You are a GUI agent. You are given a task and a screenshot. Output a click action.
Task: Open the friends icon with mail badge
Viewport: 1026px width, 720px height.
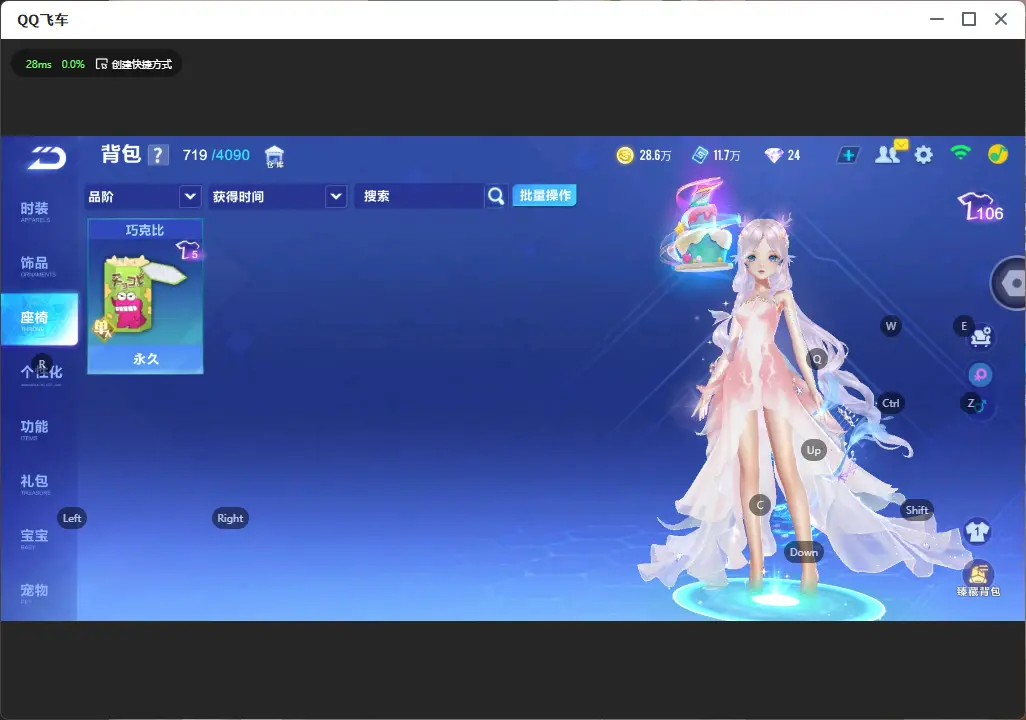pos(890,153)
